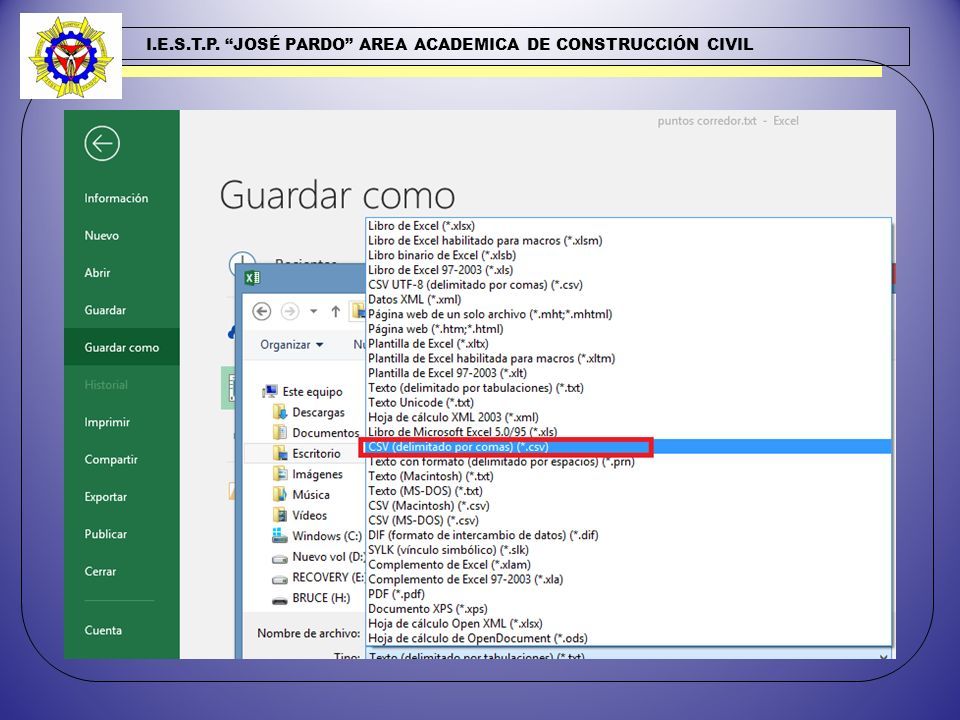Click the Vídeos folder icon
This screenshot has width=960, height=720.
[x=280, y=515]
